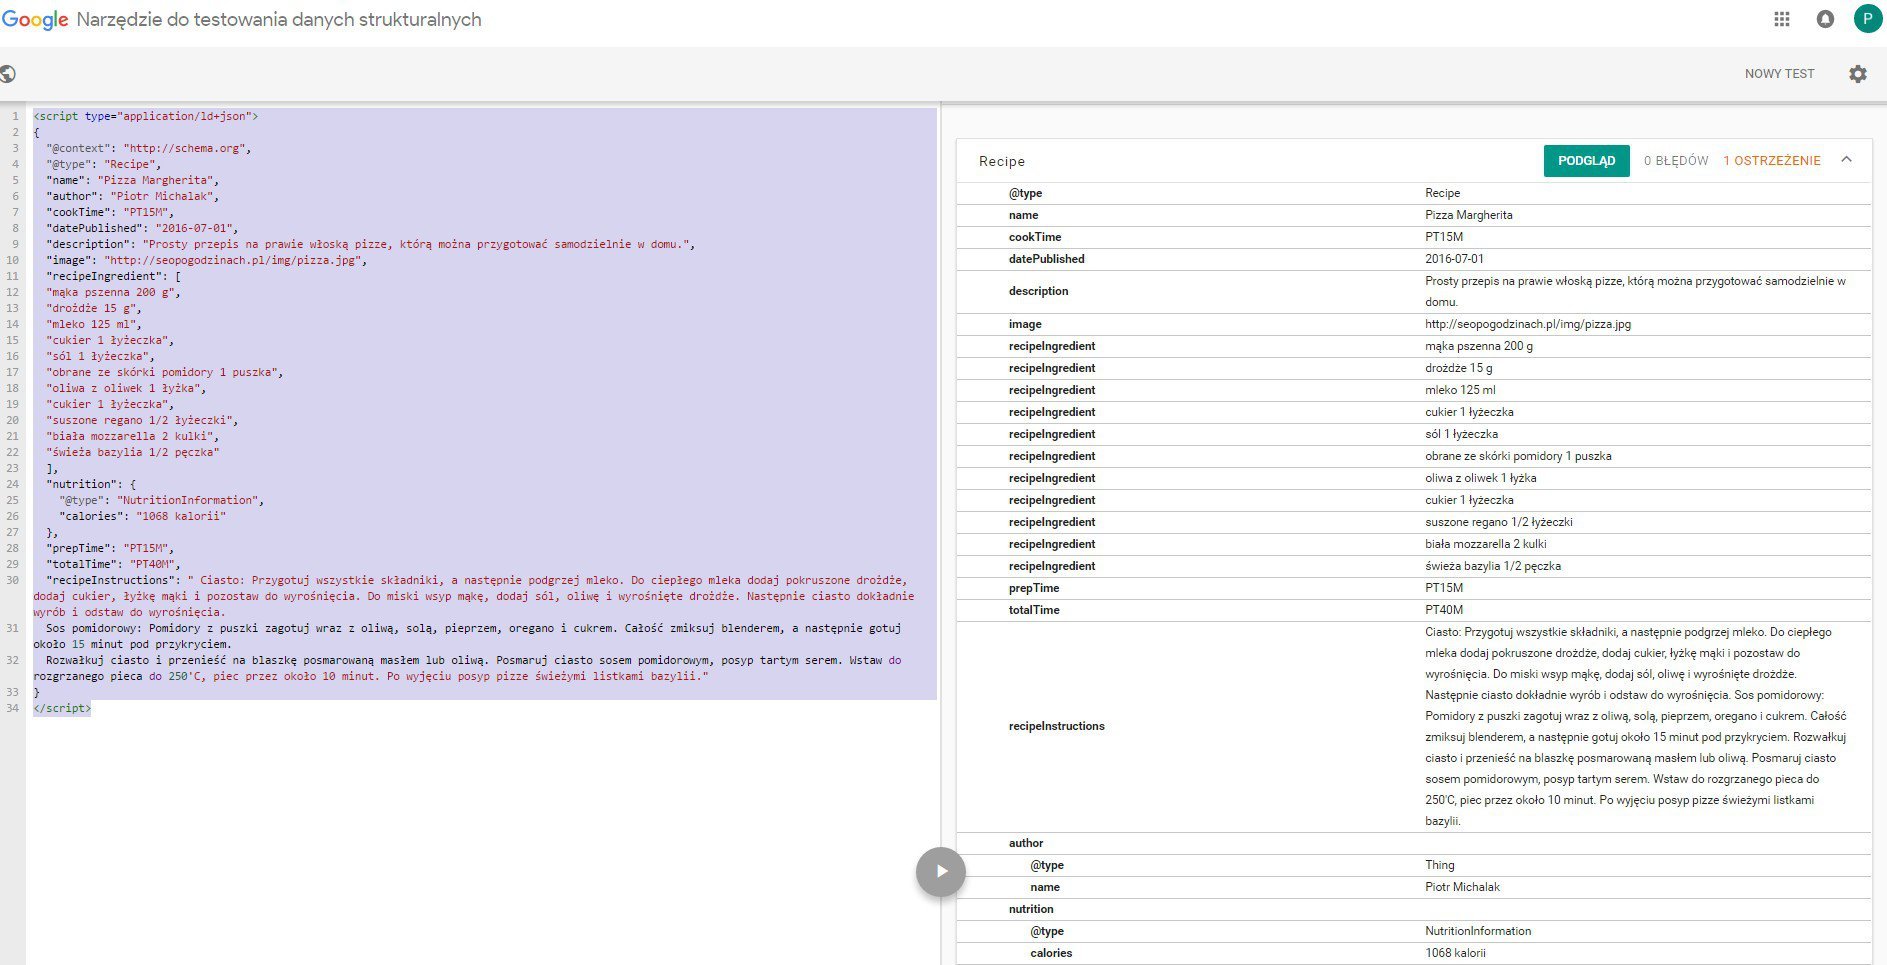This screenshot has height=965, width=1887.
Task: Click 'suszone regano 1/2 łyżeczki' value
Action: pos(1498,522)
